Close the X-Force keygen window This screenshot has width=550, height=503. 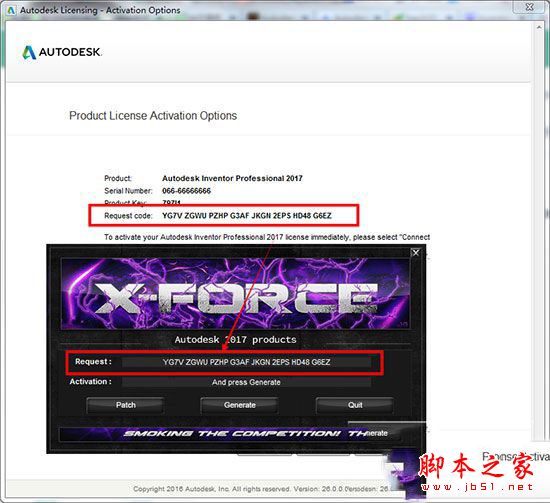416,253
